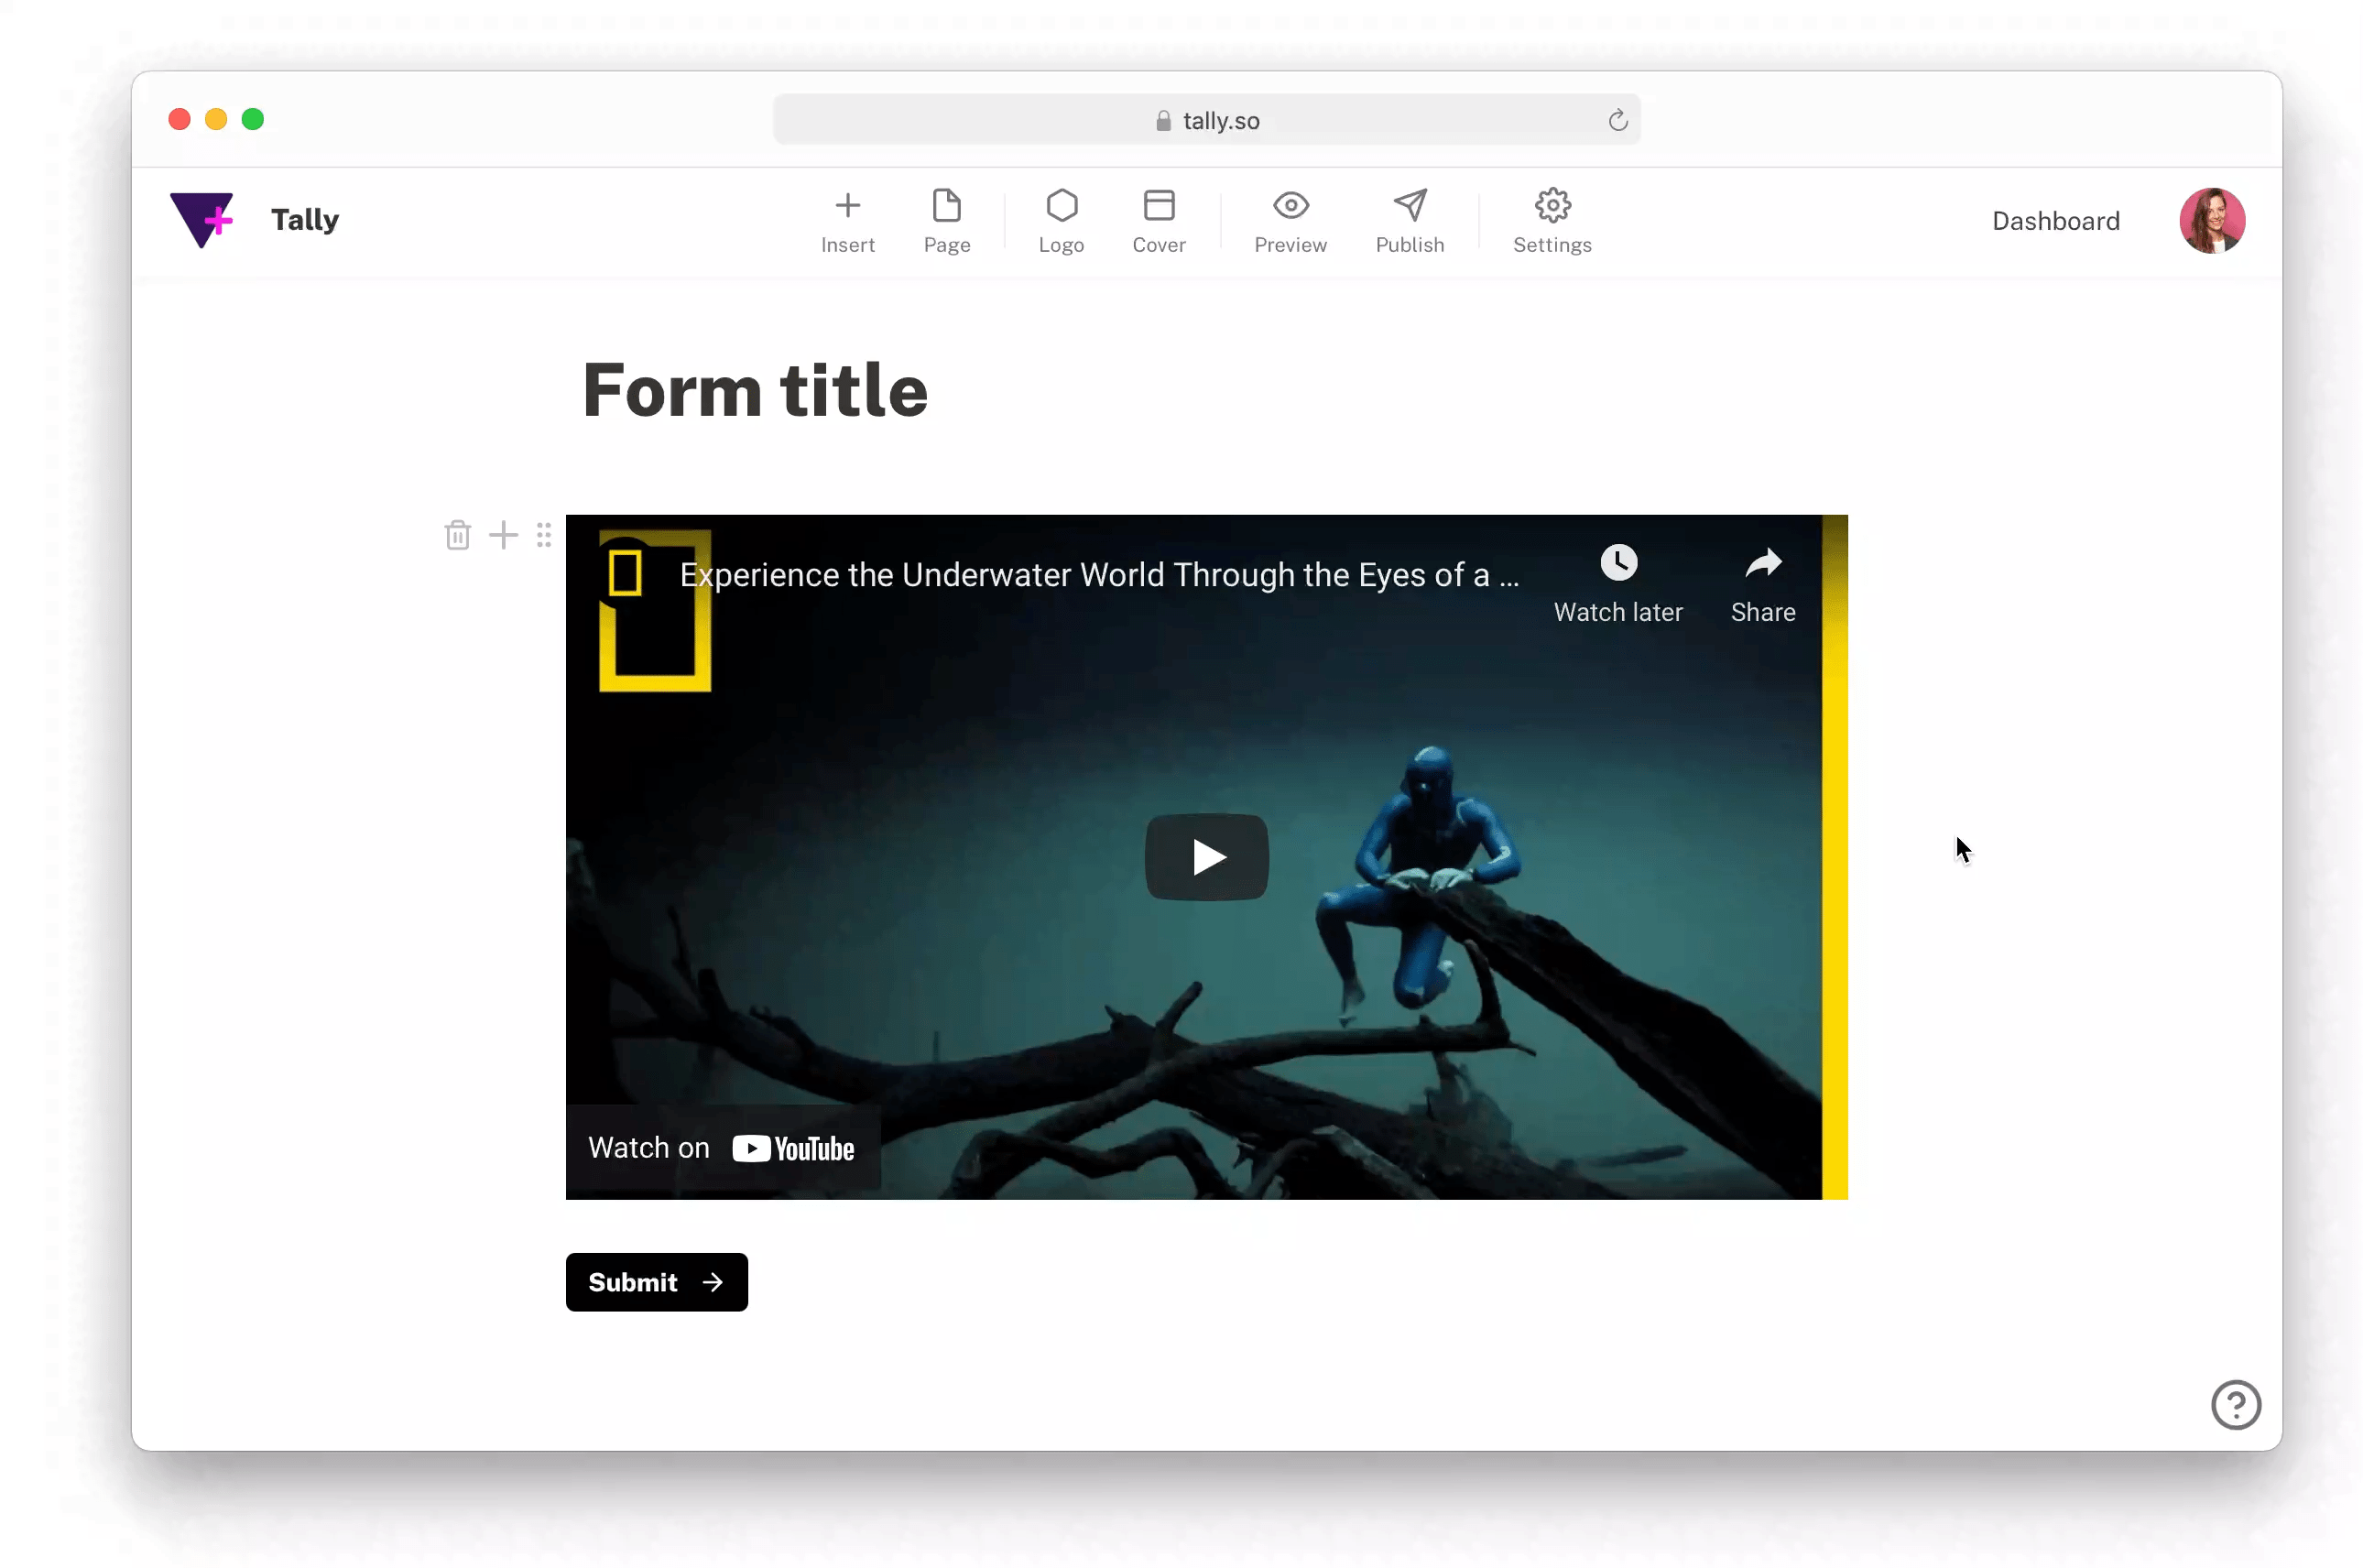Add a Logo to the form
The height and width of the screenshot is (1568, 2363).
[1061, 222]
